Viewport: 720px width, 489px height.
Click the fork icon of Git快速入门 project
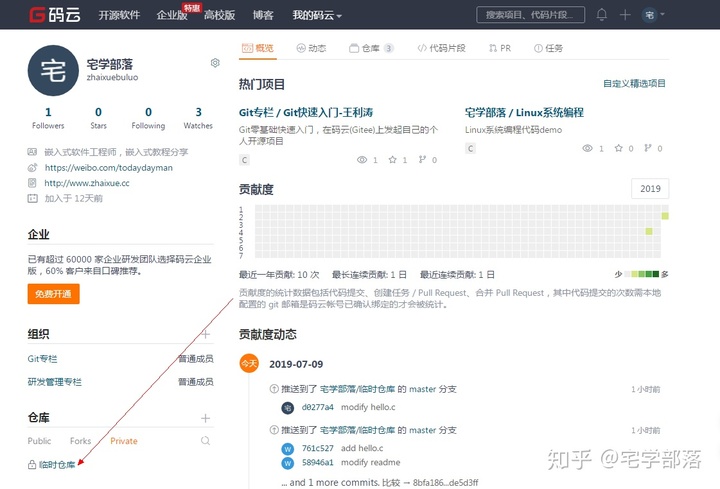[422, 160]
